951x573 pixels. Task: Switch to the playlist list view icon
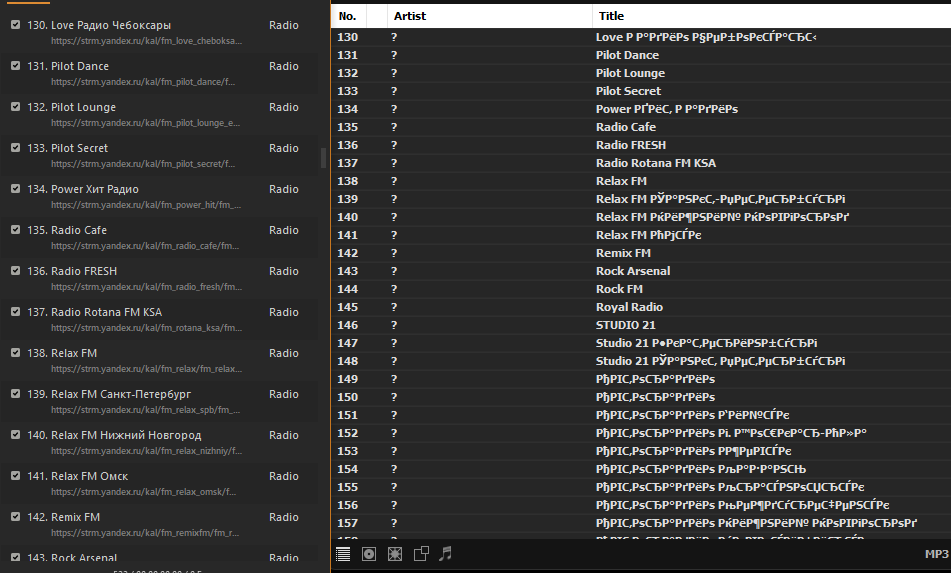tap(343, 554)
